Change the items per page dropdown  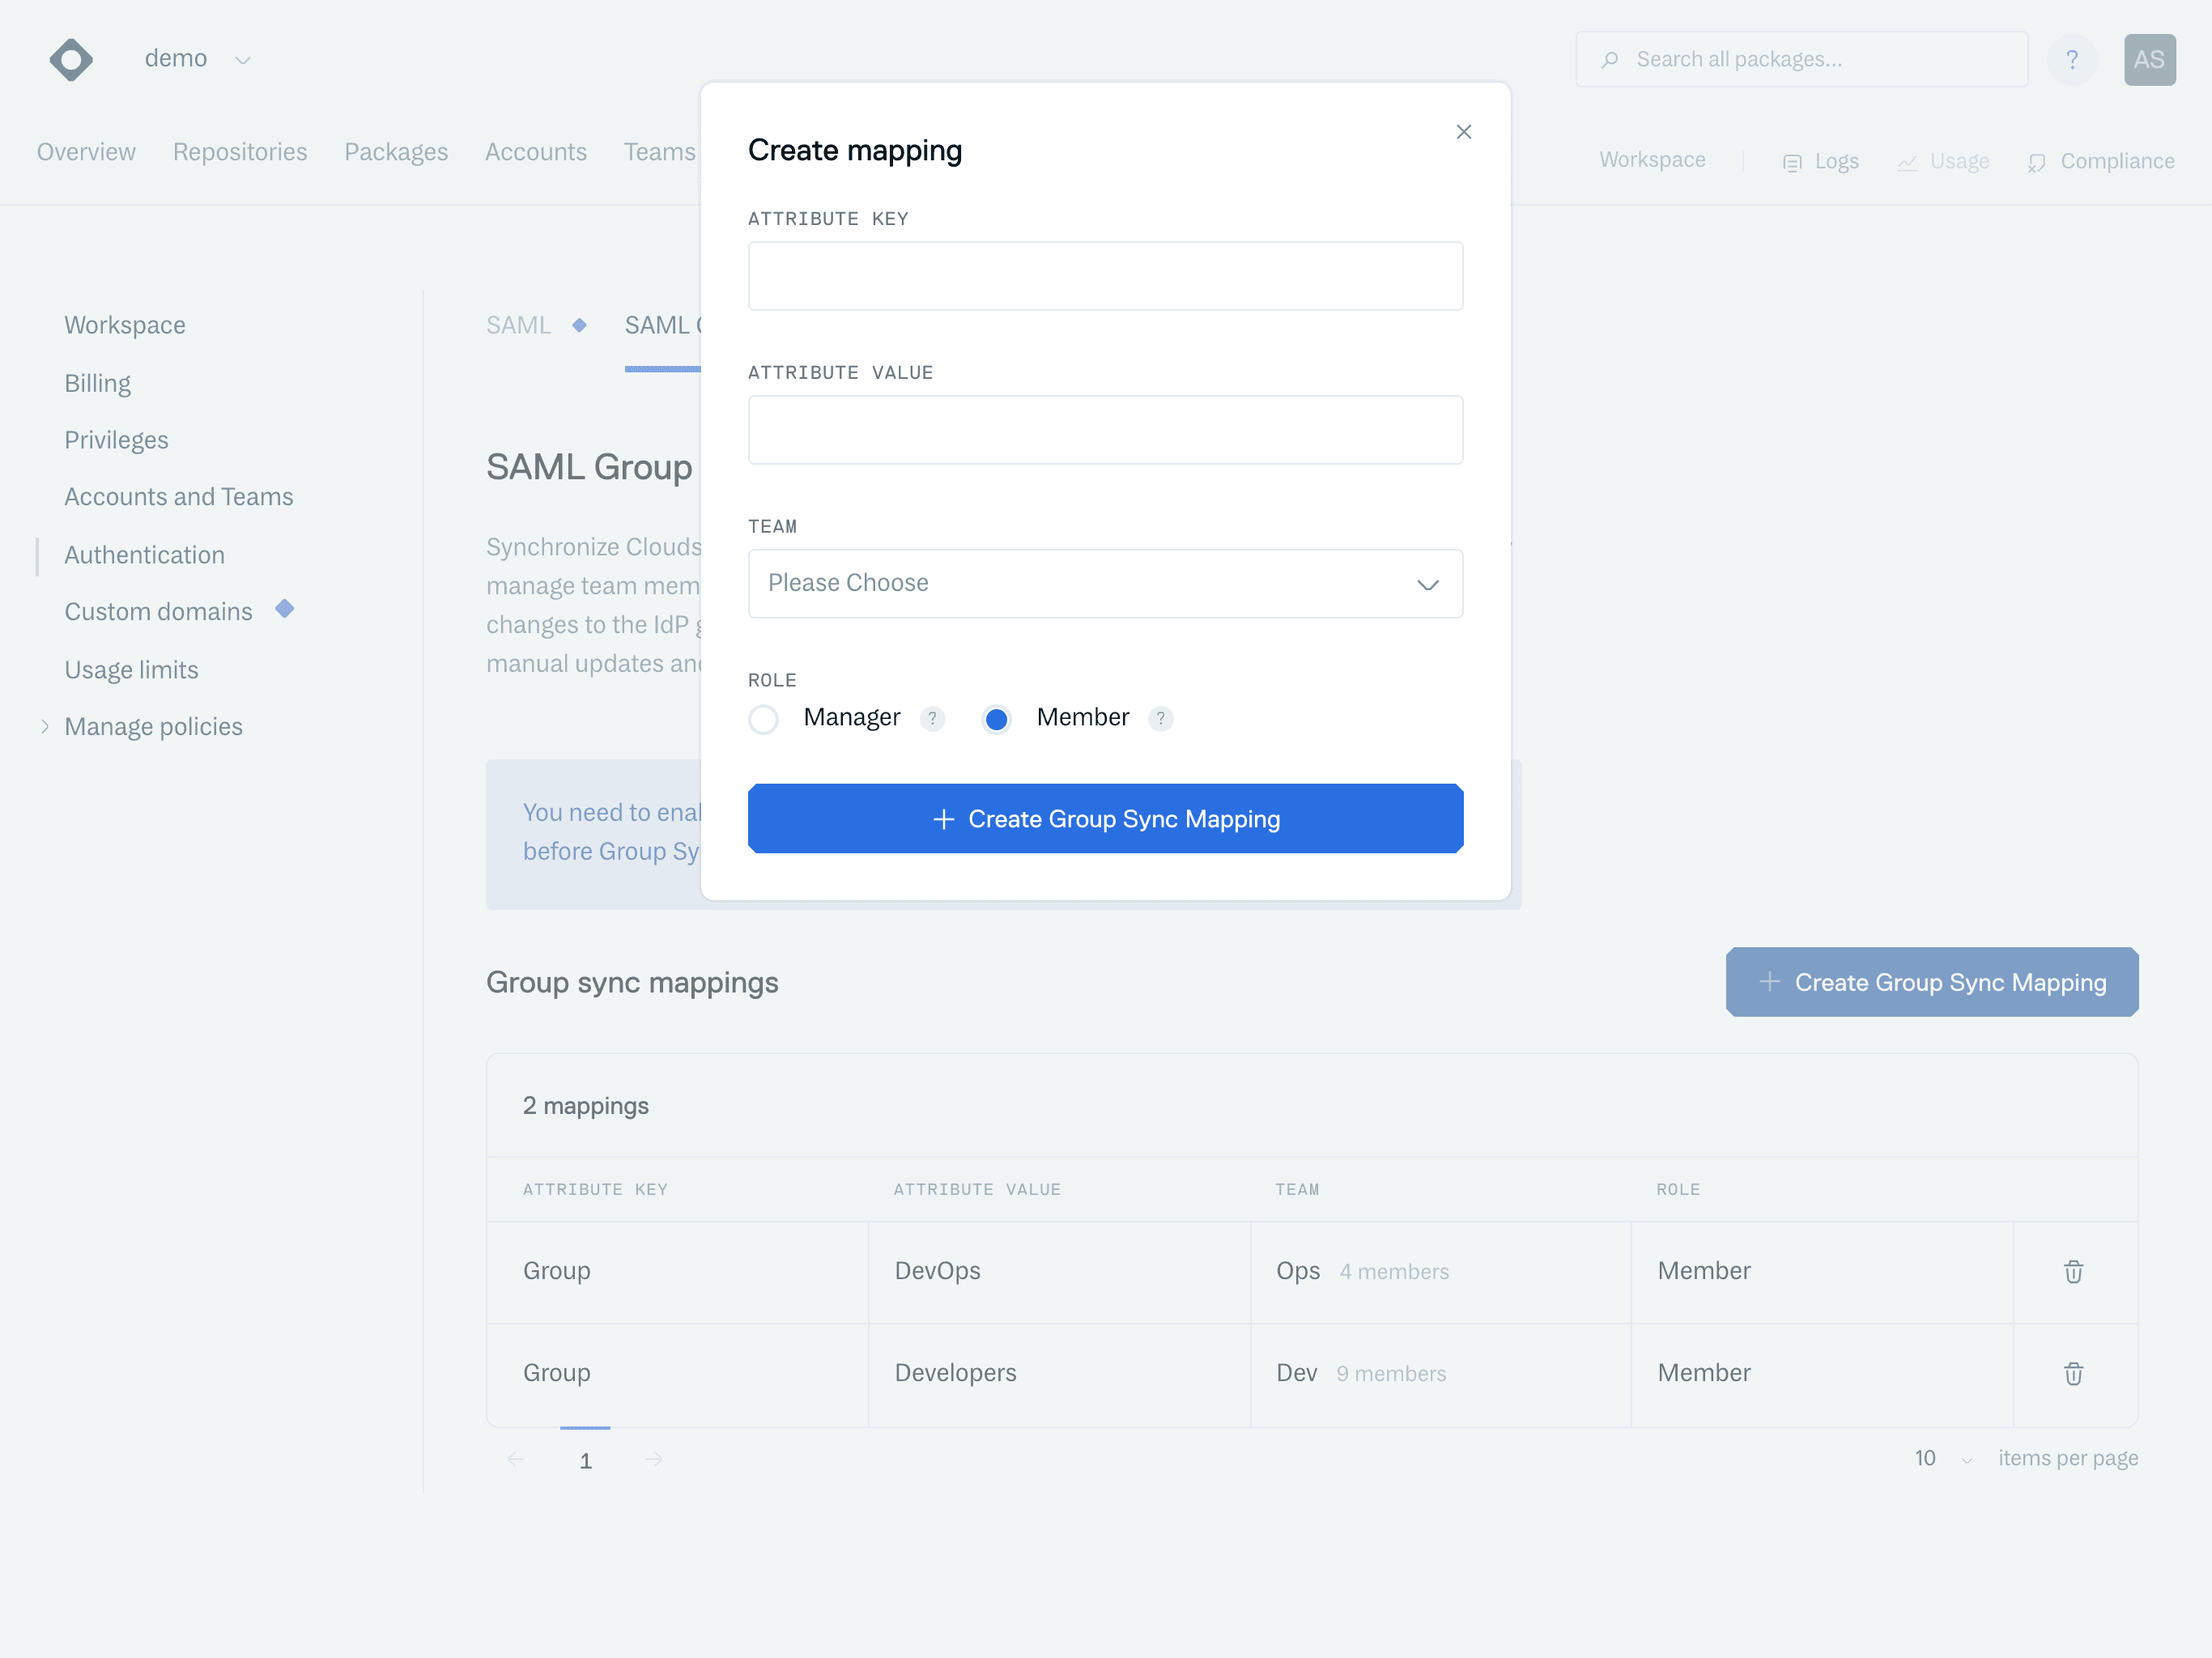pos(1942,1458)
